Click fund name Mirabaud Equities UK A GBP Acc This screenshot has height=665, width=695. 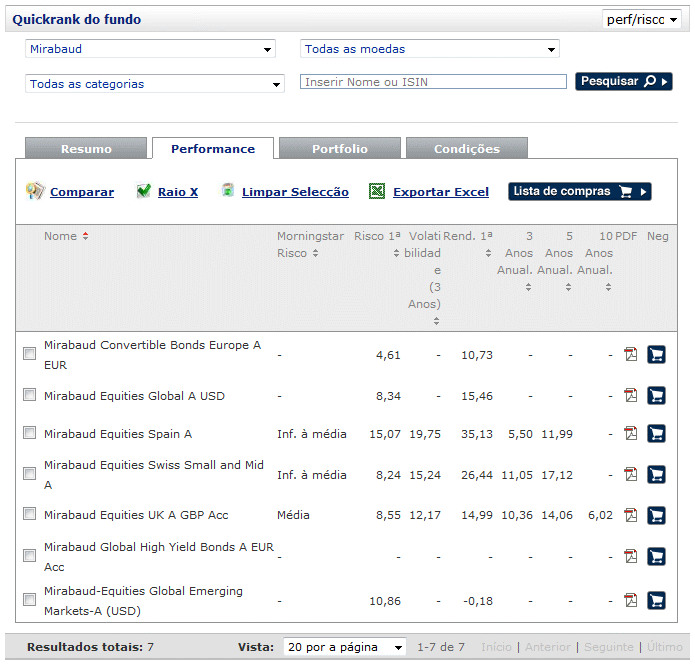136,515
